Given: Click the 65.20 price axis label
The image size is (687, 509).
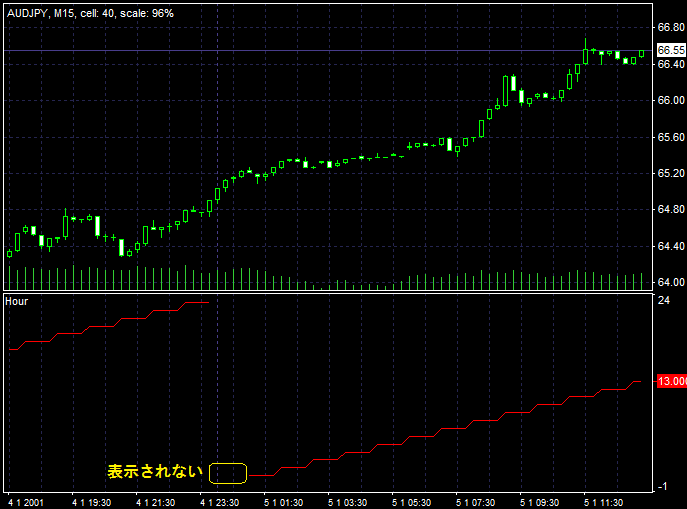Looking at the screenshot, I should pyautogui.click(x=671, y=173).
